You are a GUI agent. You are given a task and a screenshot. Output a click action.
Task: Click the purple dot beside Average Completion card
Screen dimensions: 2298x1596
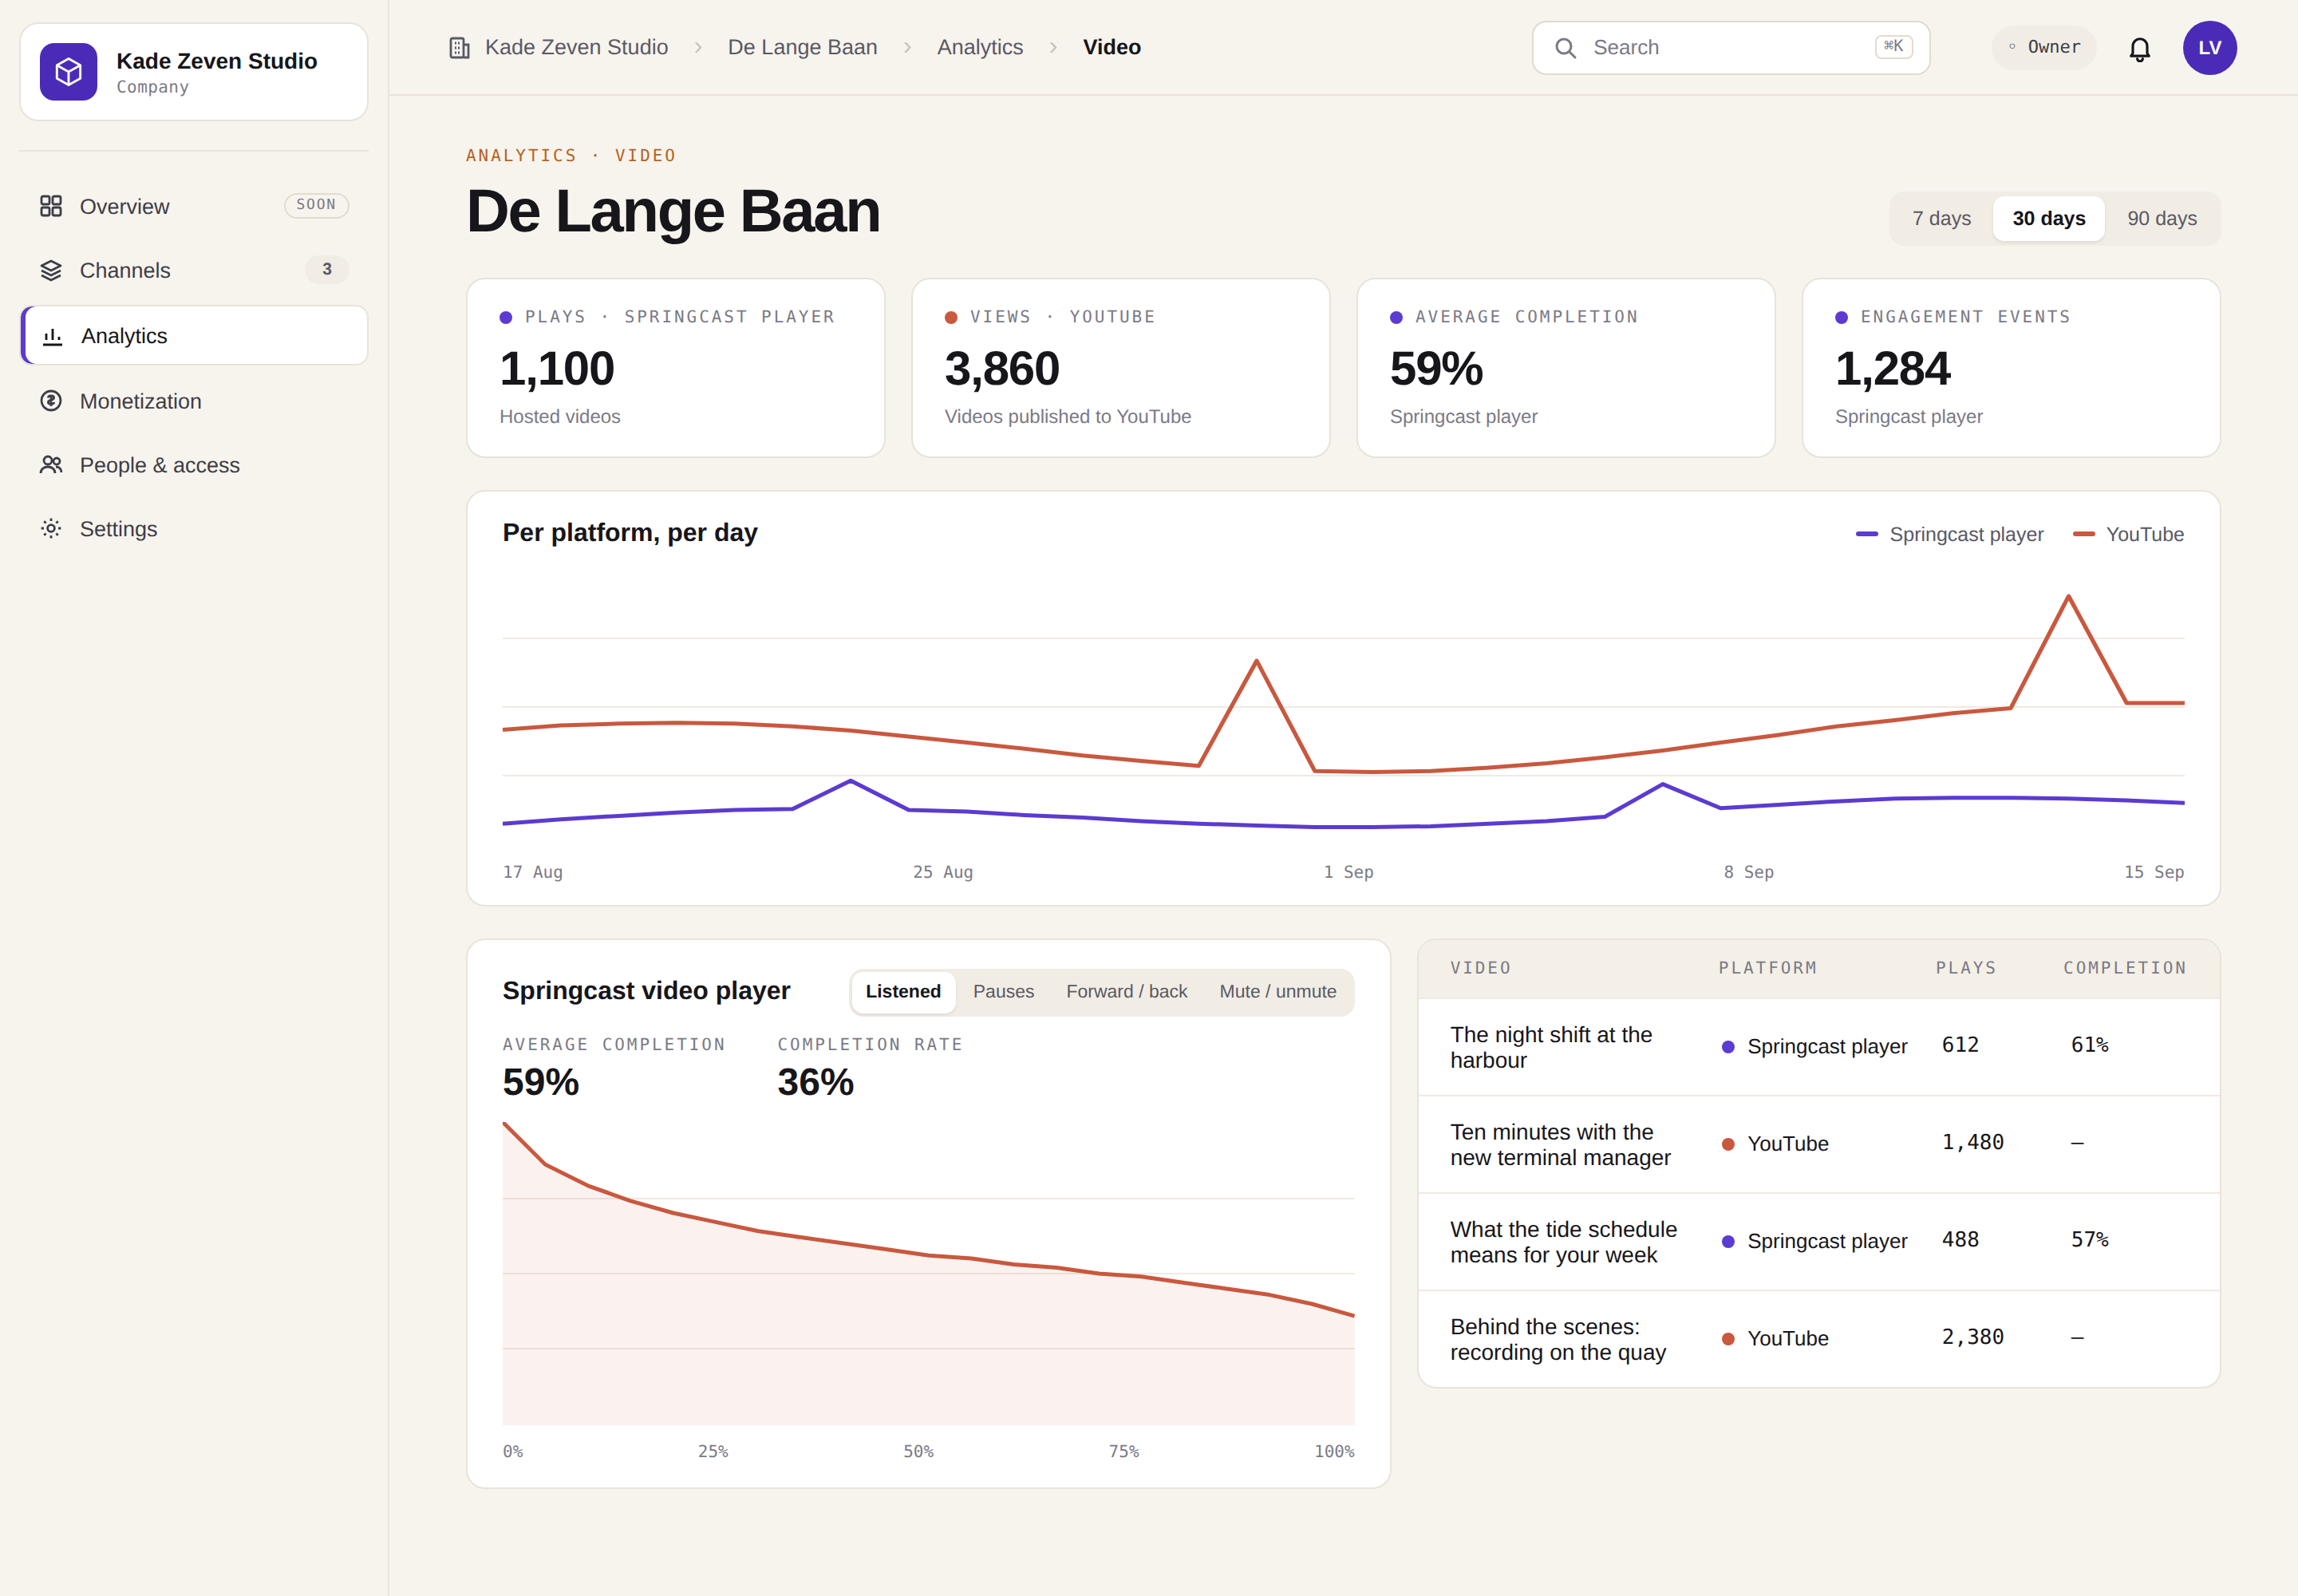(x=1396, y=317)
